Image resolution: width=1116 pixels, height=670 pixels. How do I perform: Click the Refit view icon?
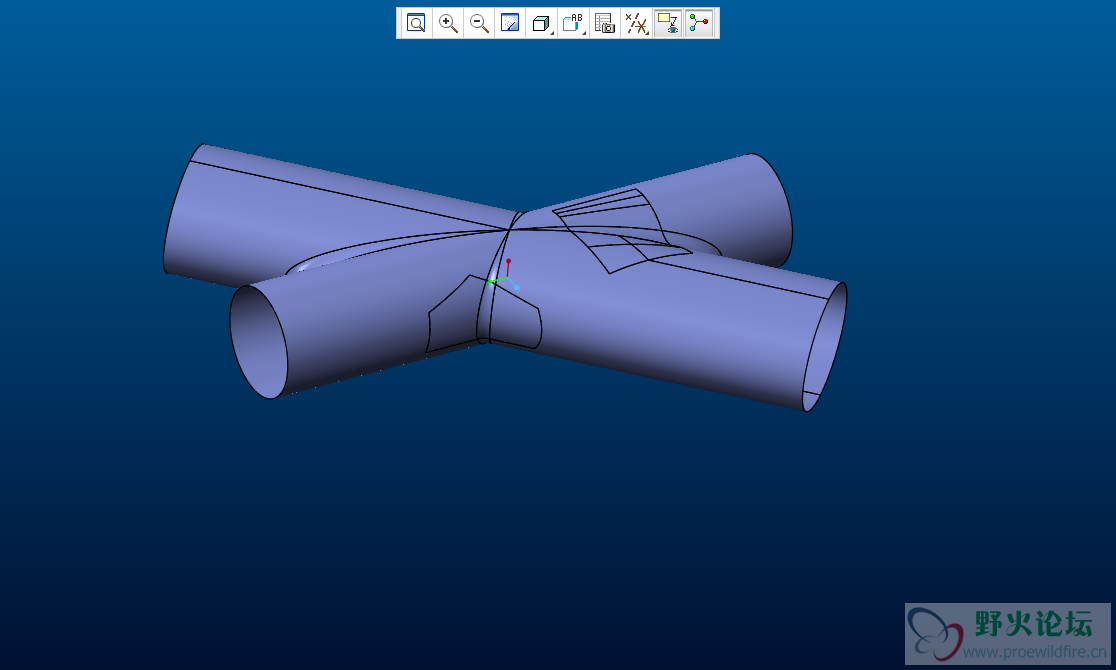(416, 23)
